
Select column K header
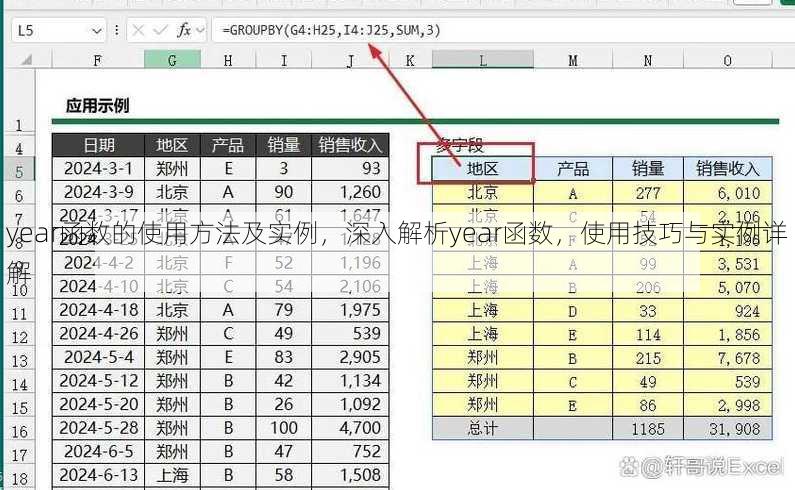(410, 60)
